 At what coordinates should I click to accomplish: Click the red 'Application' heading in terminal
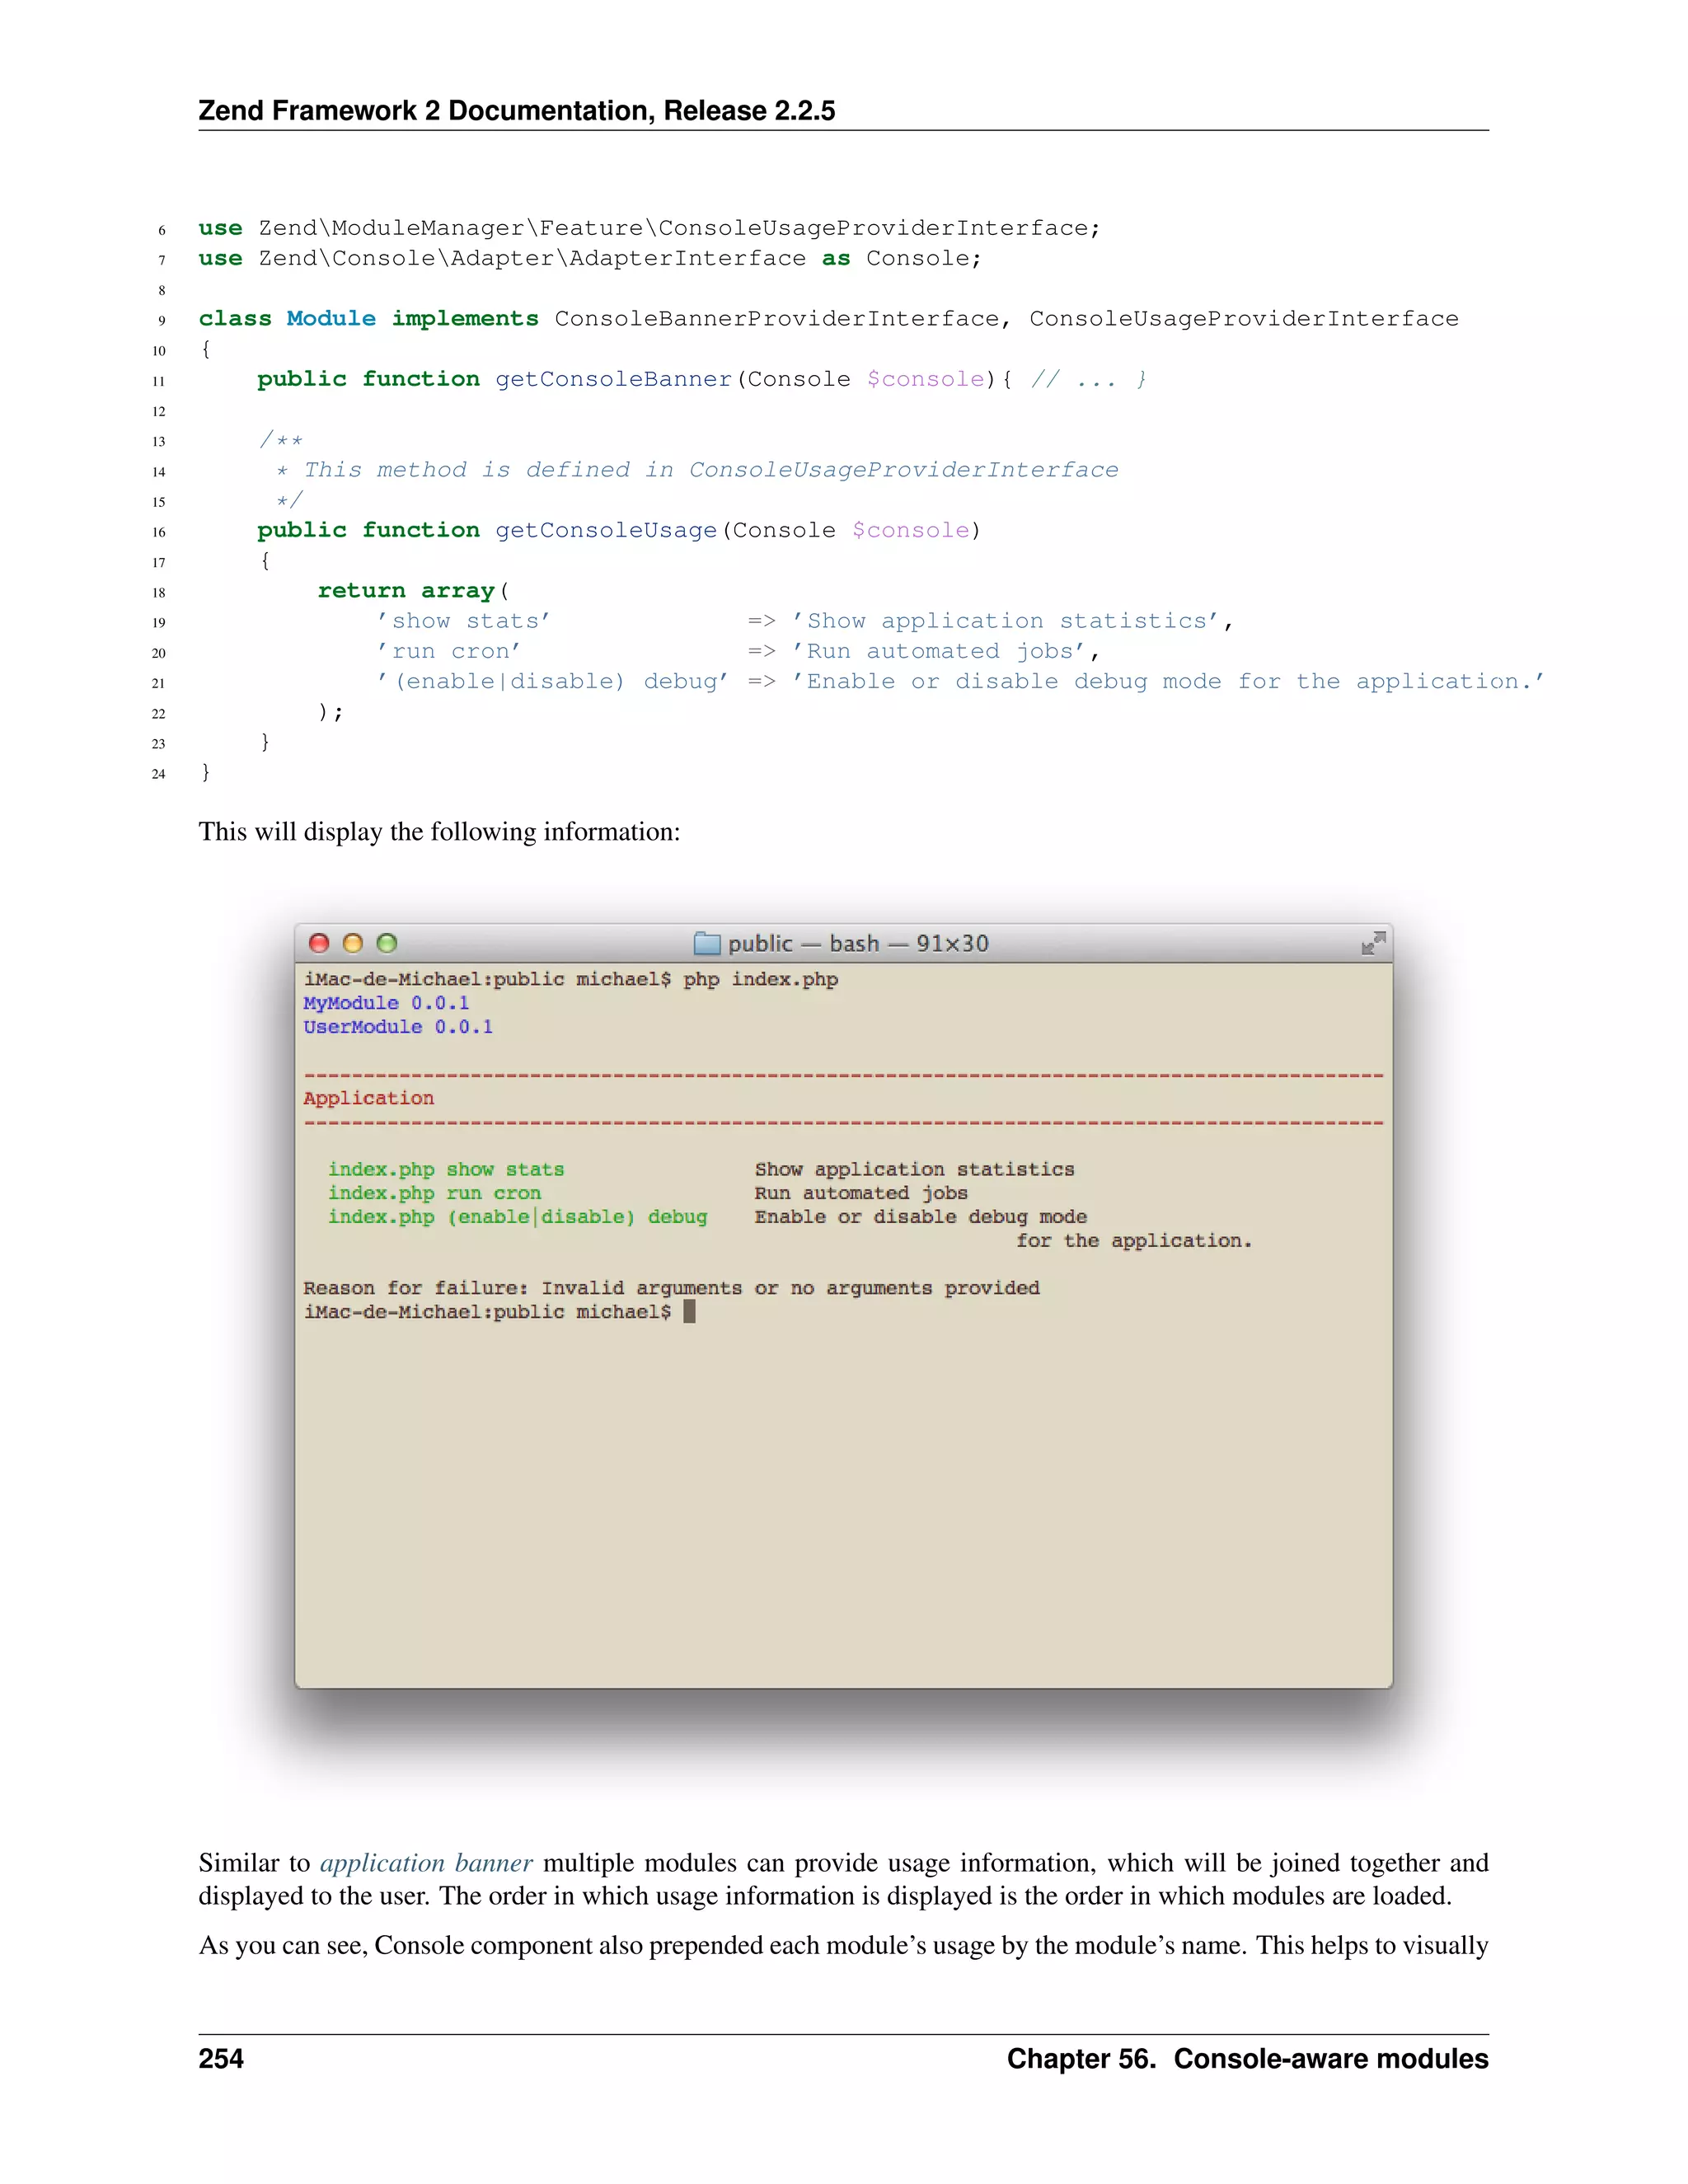pos(369,1098)
